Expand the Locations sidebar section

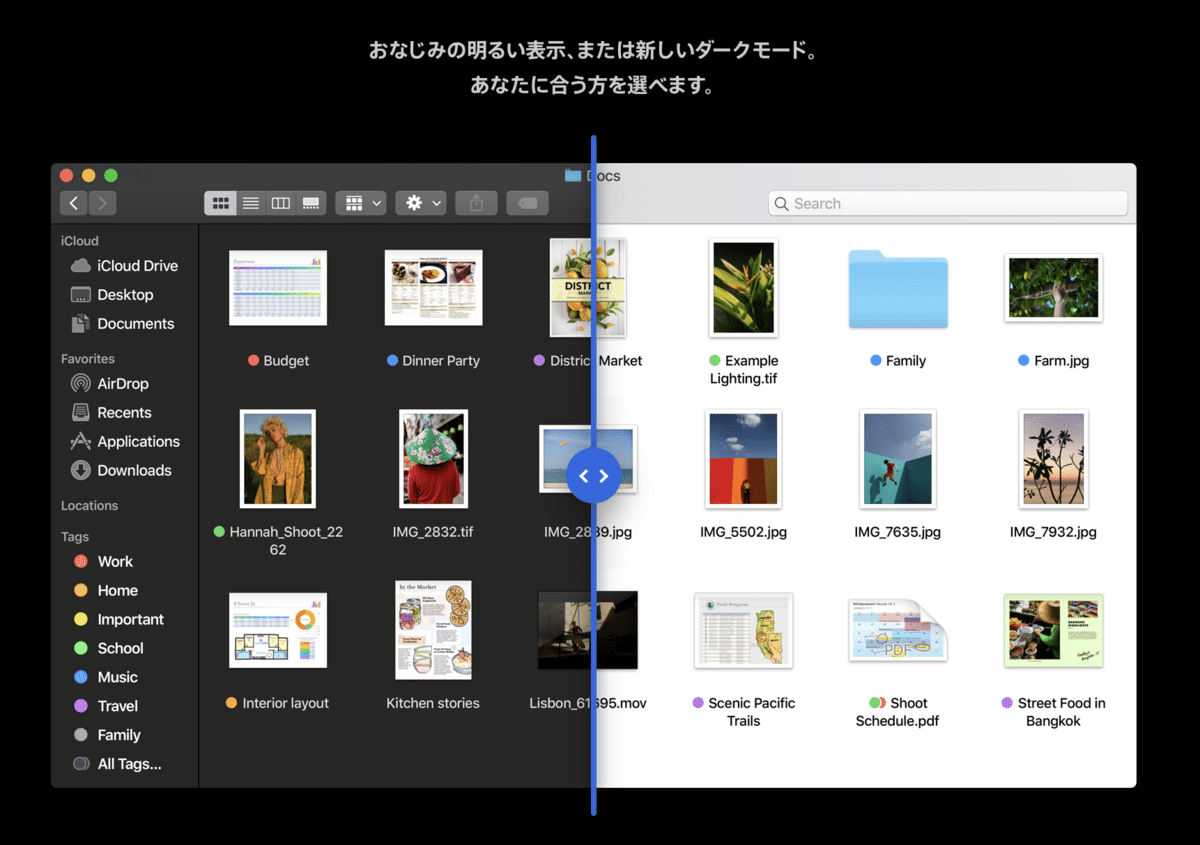pos(89,506)
